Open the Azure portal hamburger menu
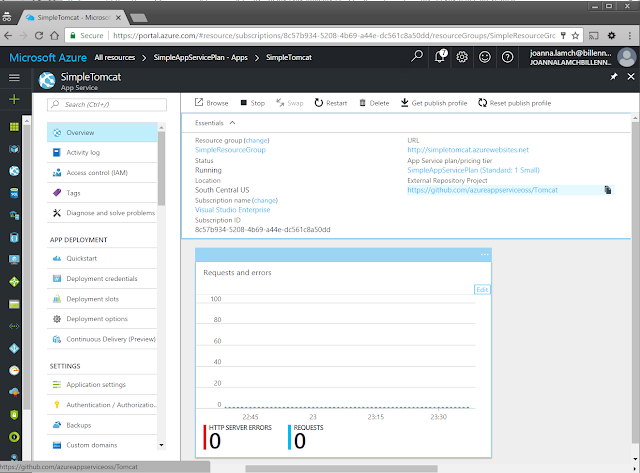The image size is (640, 473). pyautogui.click(x=14, y=77)
